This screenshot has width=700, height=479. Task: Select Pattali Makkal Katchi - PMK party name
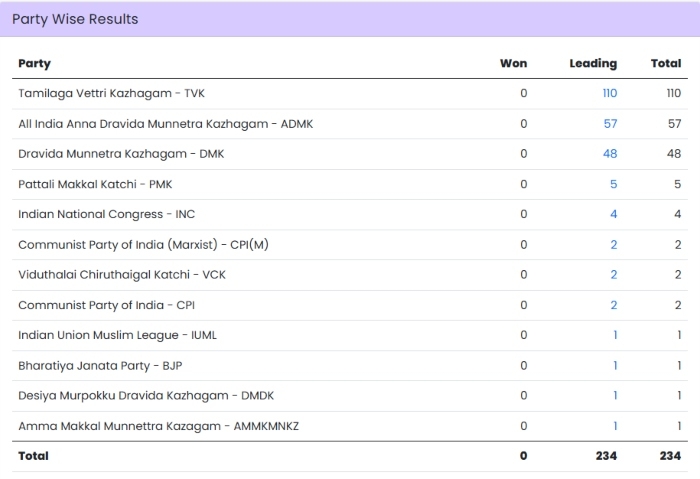(95, 184)
